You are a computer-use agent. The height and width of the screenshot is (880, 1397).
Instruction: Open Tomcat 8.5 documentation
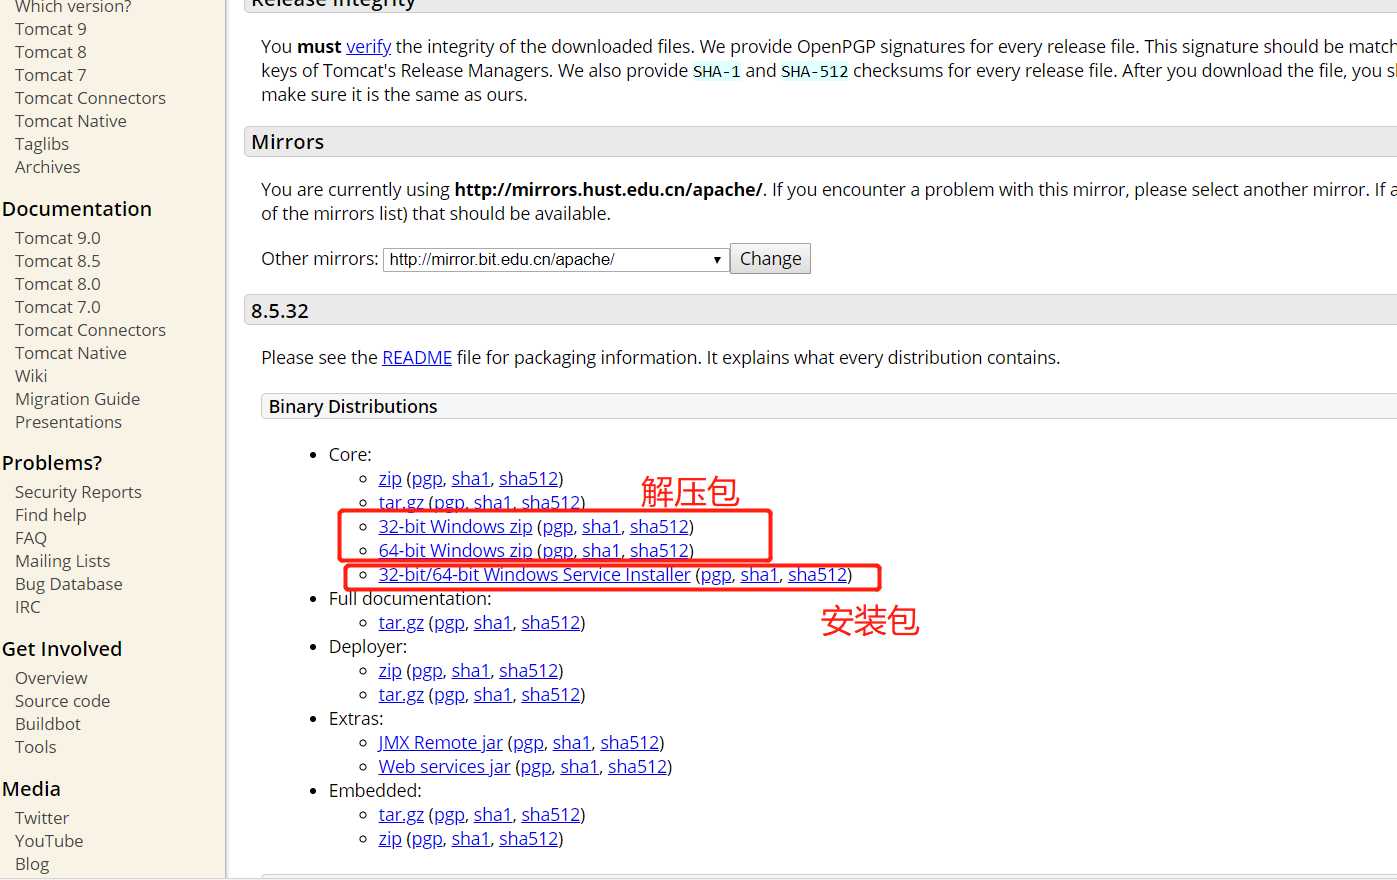(x=57, y=261)
